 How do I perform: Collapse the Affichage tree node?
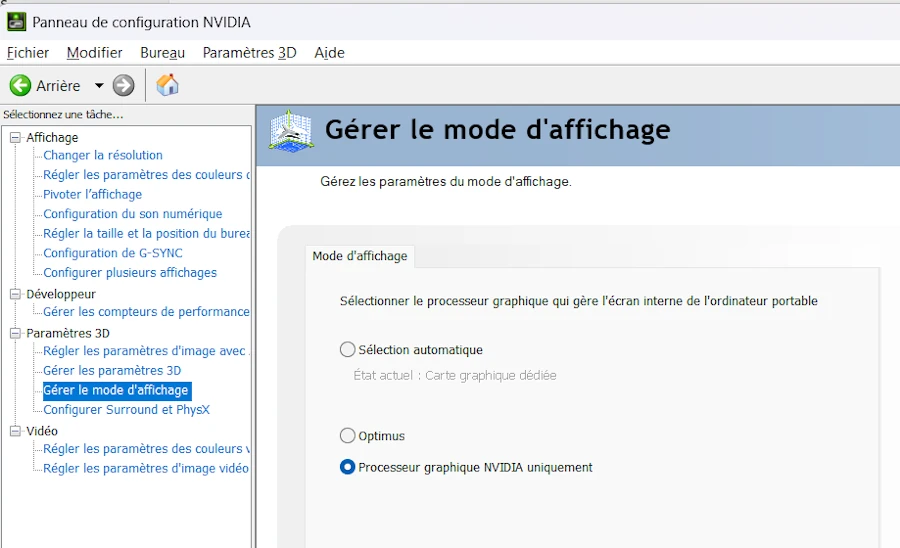pyautogui.click(x=15, y=138)
